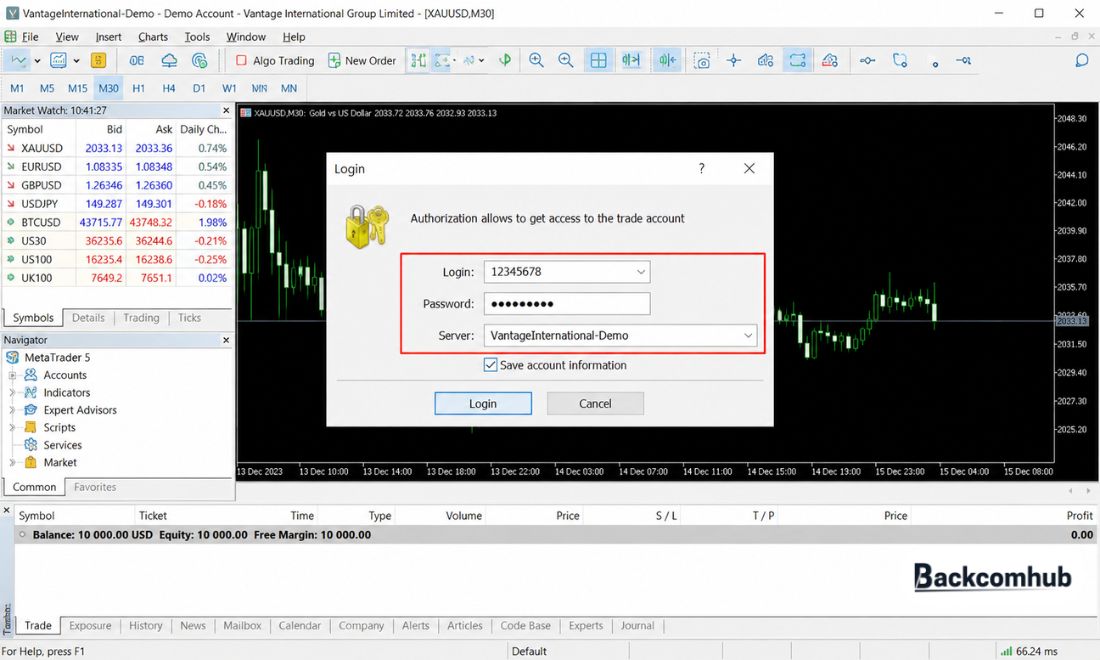Click the MetaTrader 5 tree icon
1100x660 pixels.
(13, 357)
